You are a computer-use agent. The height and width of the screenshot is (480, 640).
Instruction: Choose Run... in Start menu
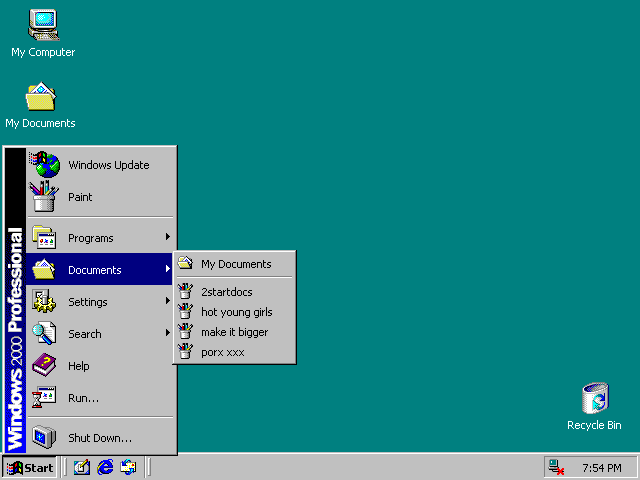[x=83, y=398]
